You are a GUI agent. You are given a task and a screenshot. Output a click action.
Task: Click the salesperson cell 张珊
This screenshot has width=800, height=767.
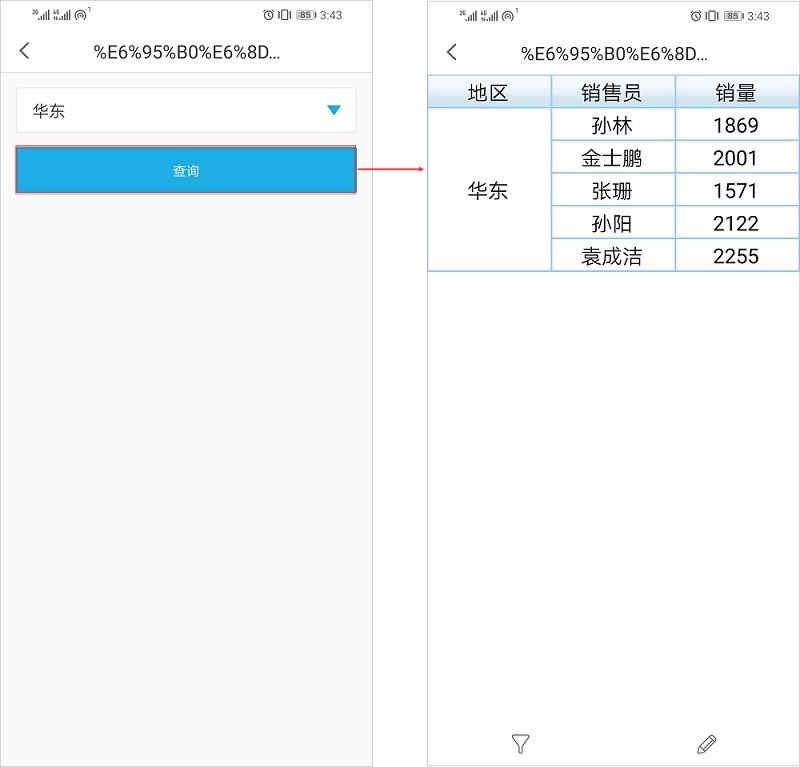click(613, 190)
